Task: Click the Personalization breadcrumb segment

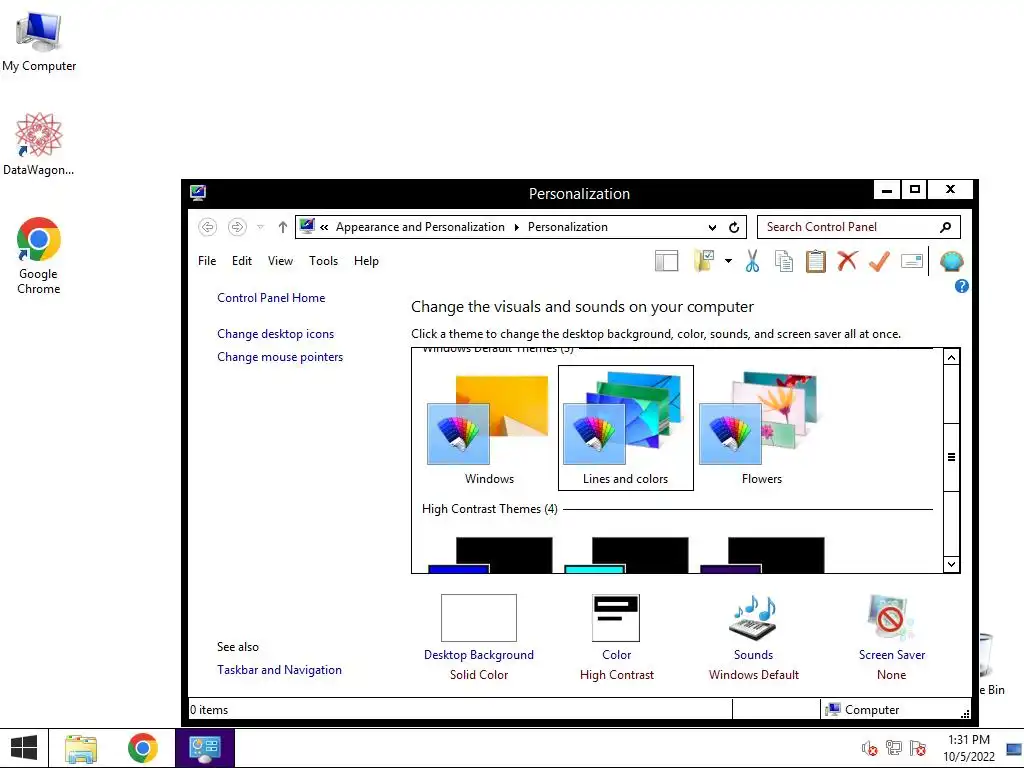Action: pyautogui.click(x=568, y=227)
